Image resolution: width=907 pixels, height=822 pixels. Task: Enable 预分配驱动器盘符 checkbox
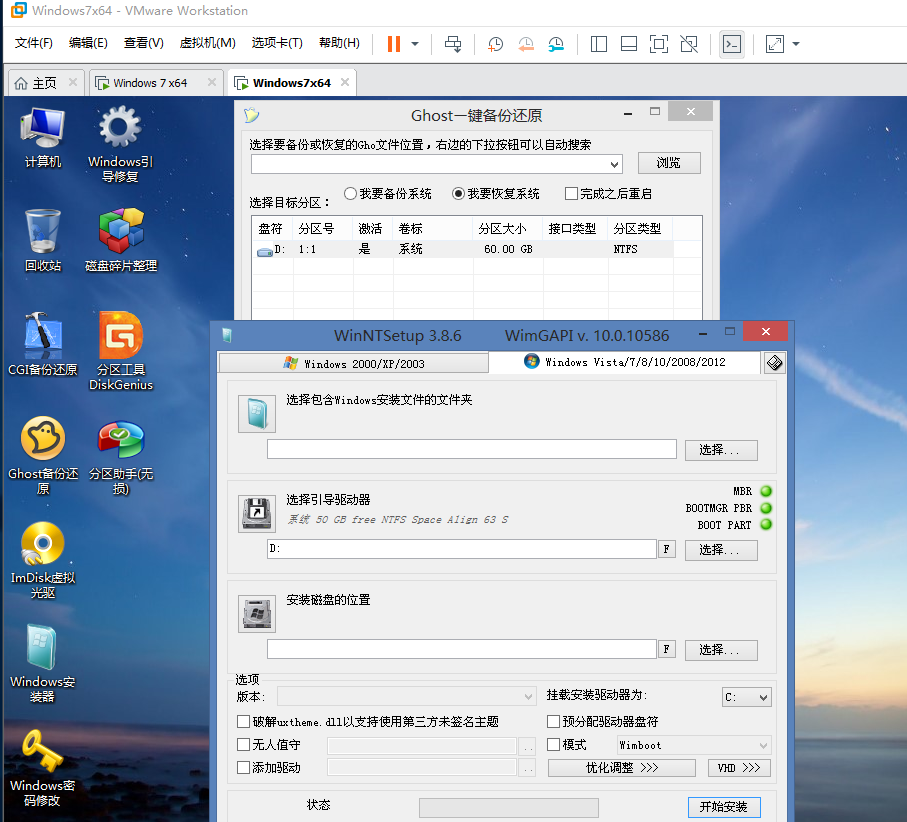pyautogui.click(x=554, y=721)
